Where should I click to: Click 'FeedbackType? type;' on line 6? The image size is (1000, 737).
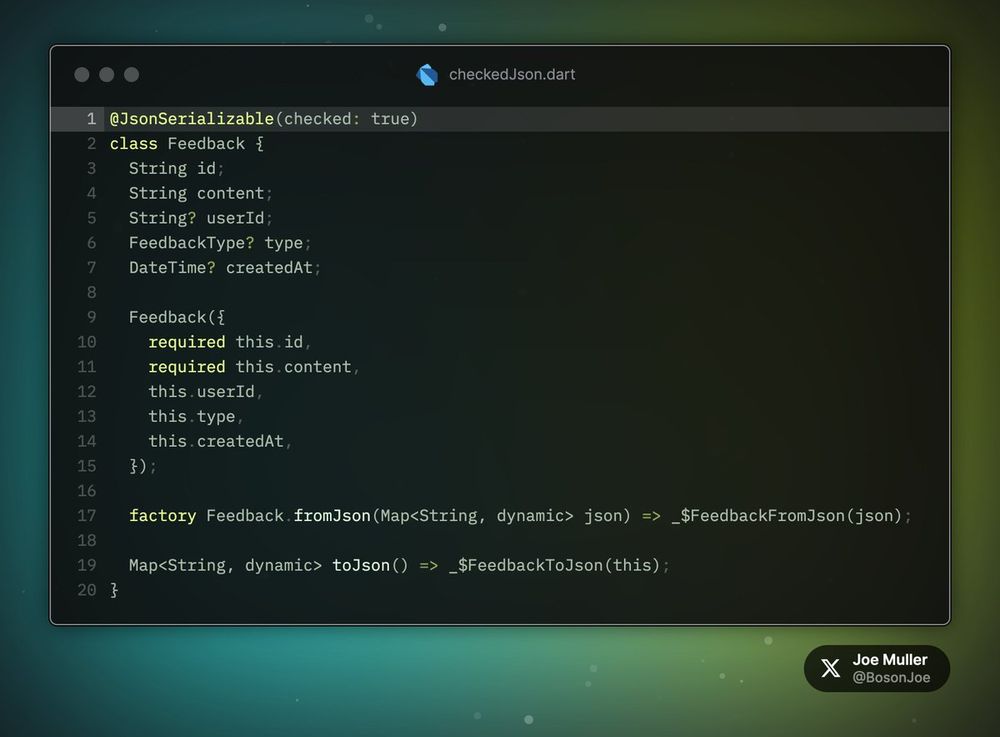pyautogui.click(x=220, y=243)
